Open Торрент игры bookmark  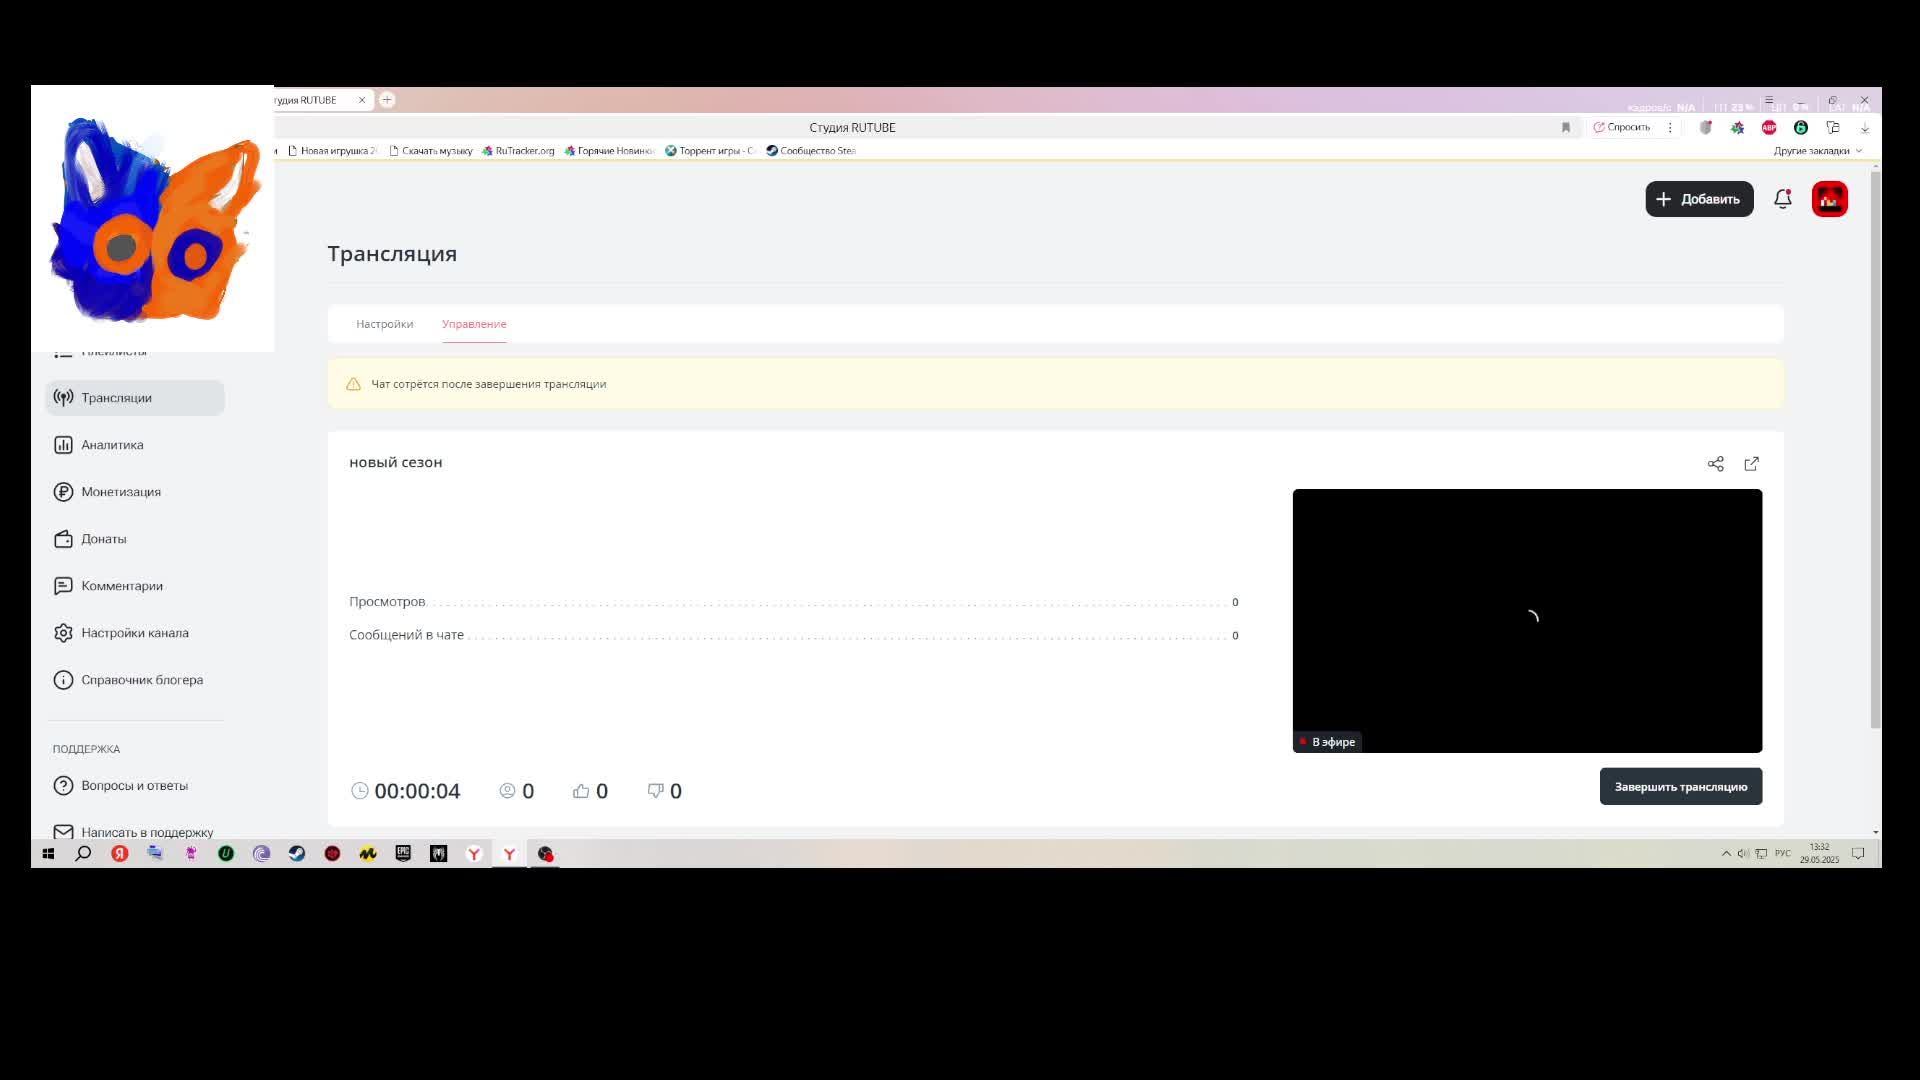(710, 151)
